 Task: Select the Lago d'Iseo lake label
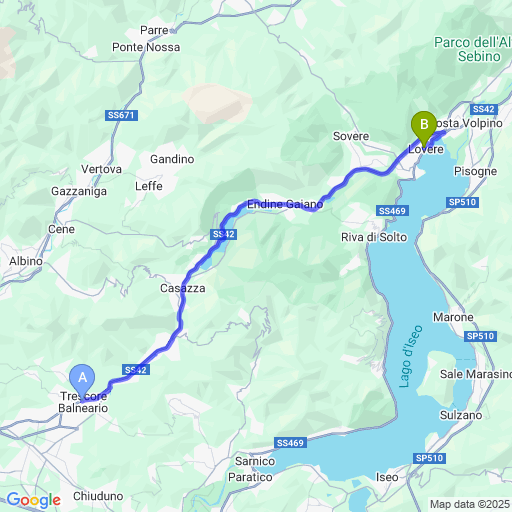coord(410,356)
